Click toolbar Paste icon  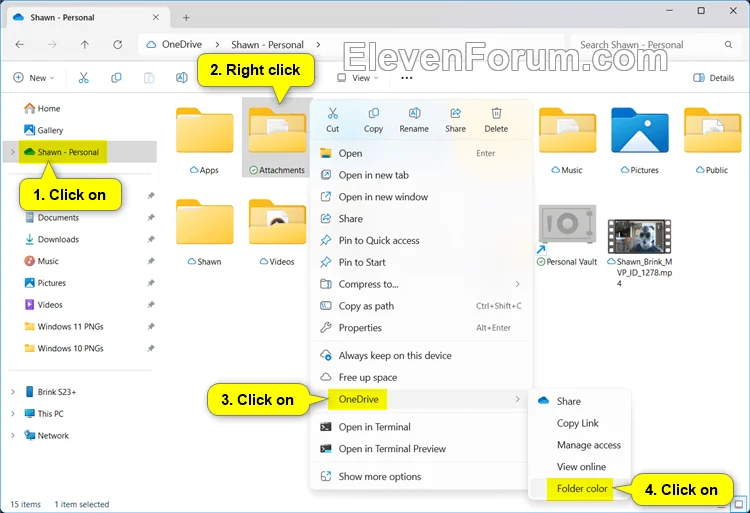(x=149, y=77)
